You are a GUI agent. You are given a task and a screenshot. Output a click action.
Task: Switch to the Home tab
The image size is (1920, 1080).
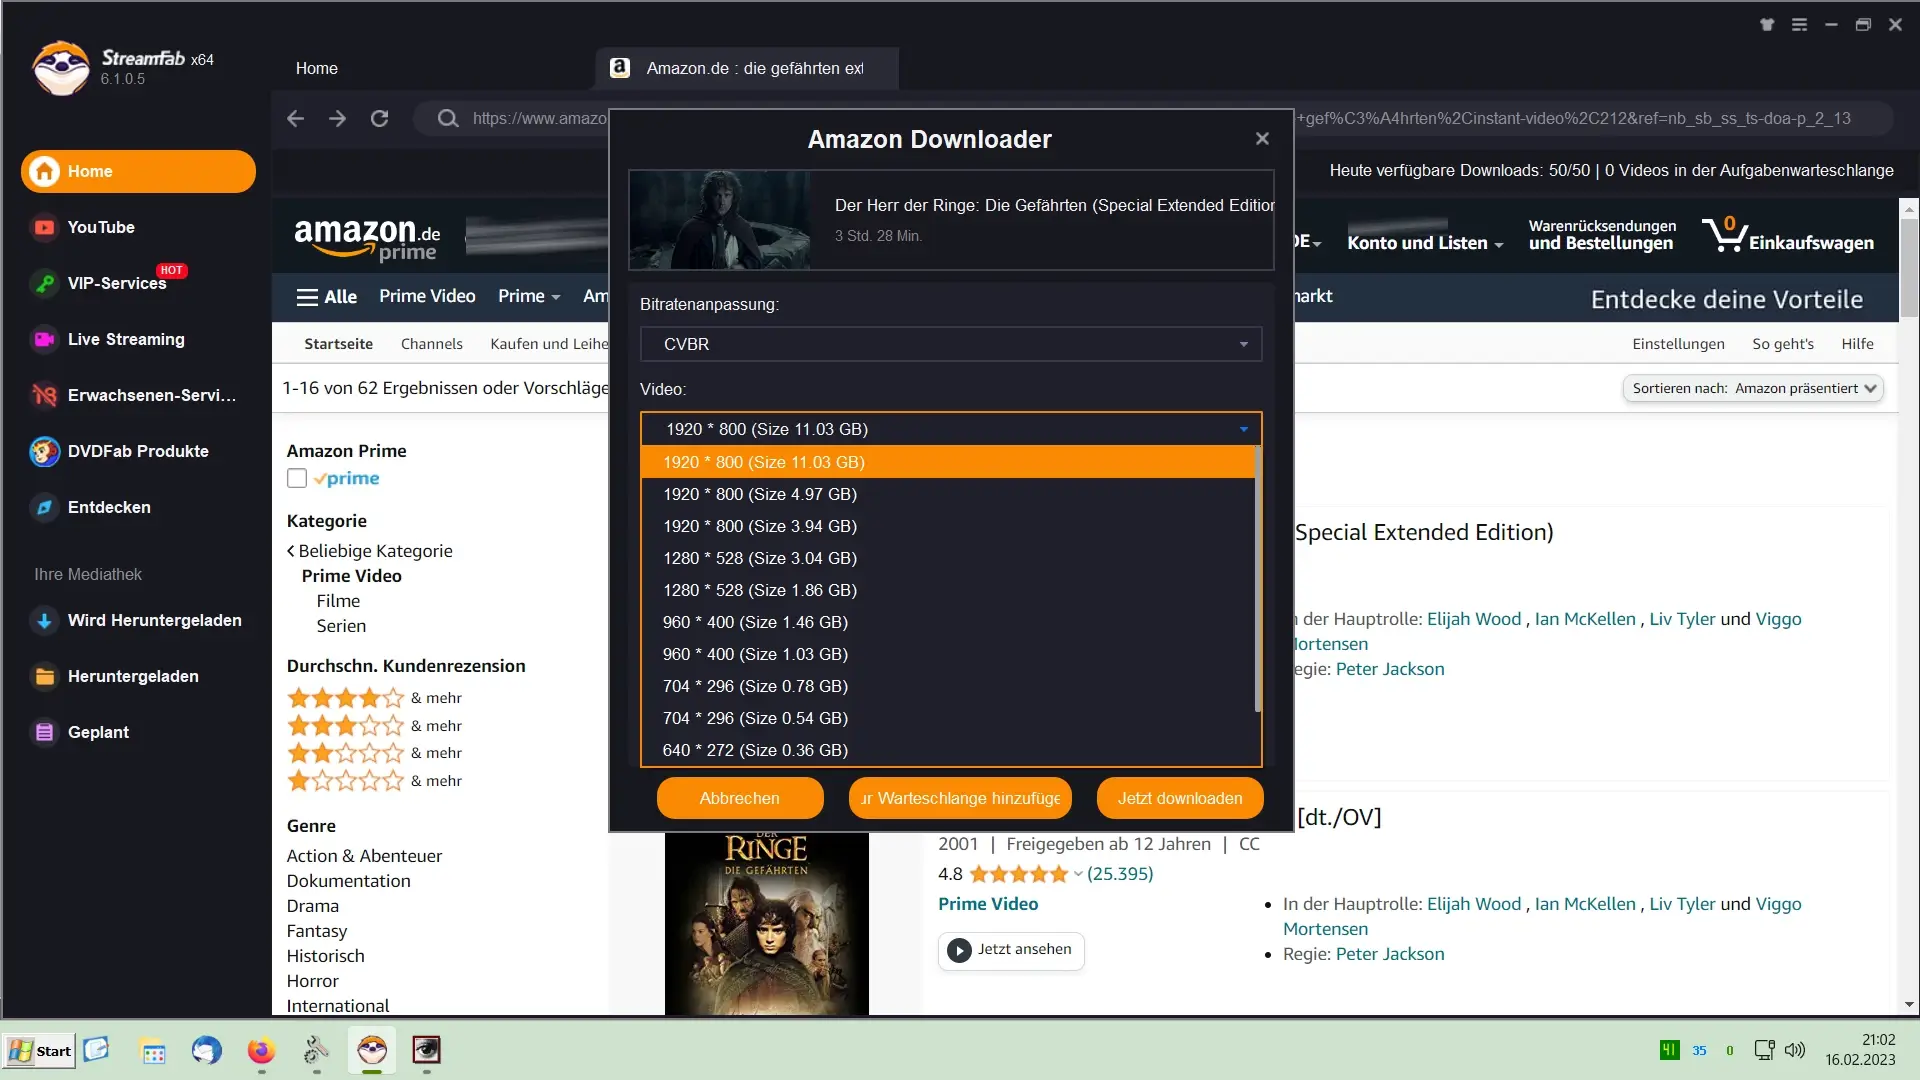click(316, 68)
